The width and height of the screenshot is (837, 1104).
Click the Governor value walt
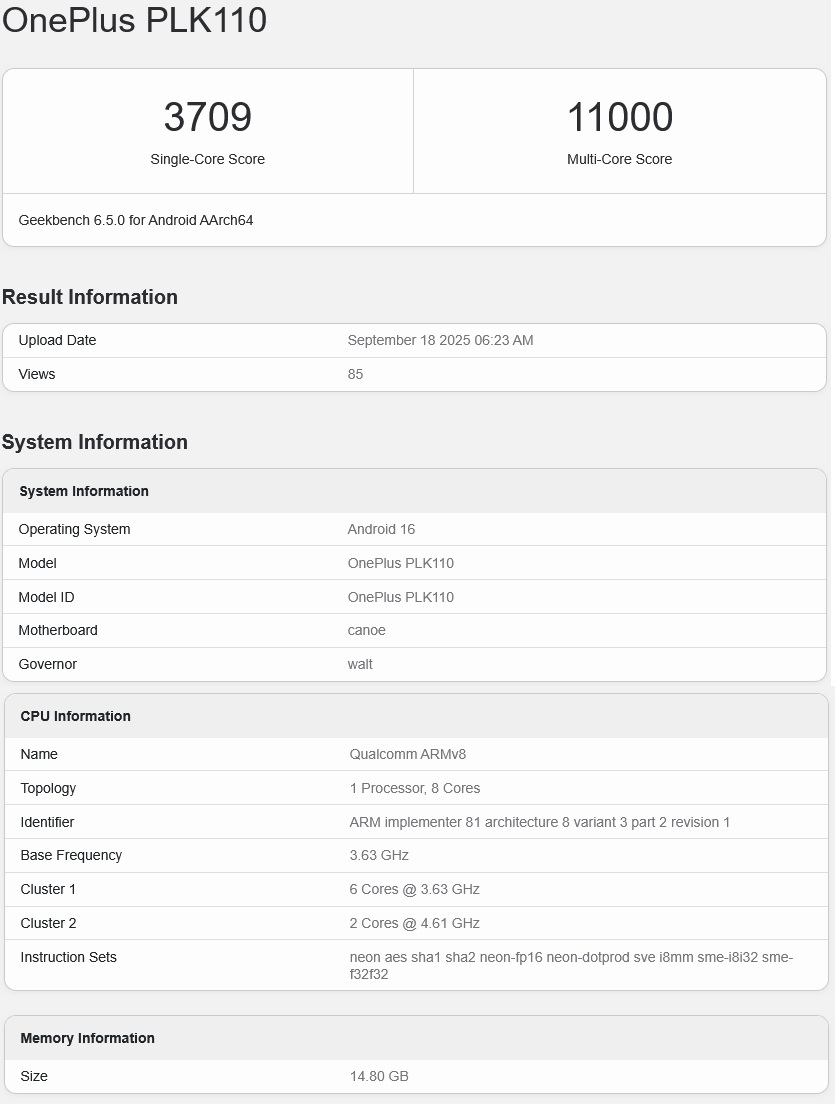[x=360, y=664]
